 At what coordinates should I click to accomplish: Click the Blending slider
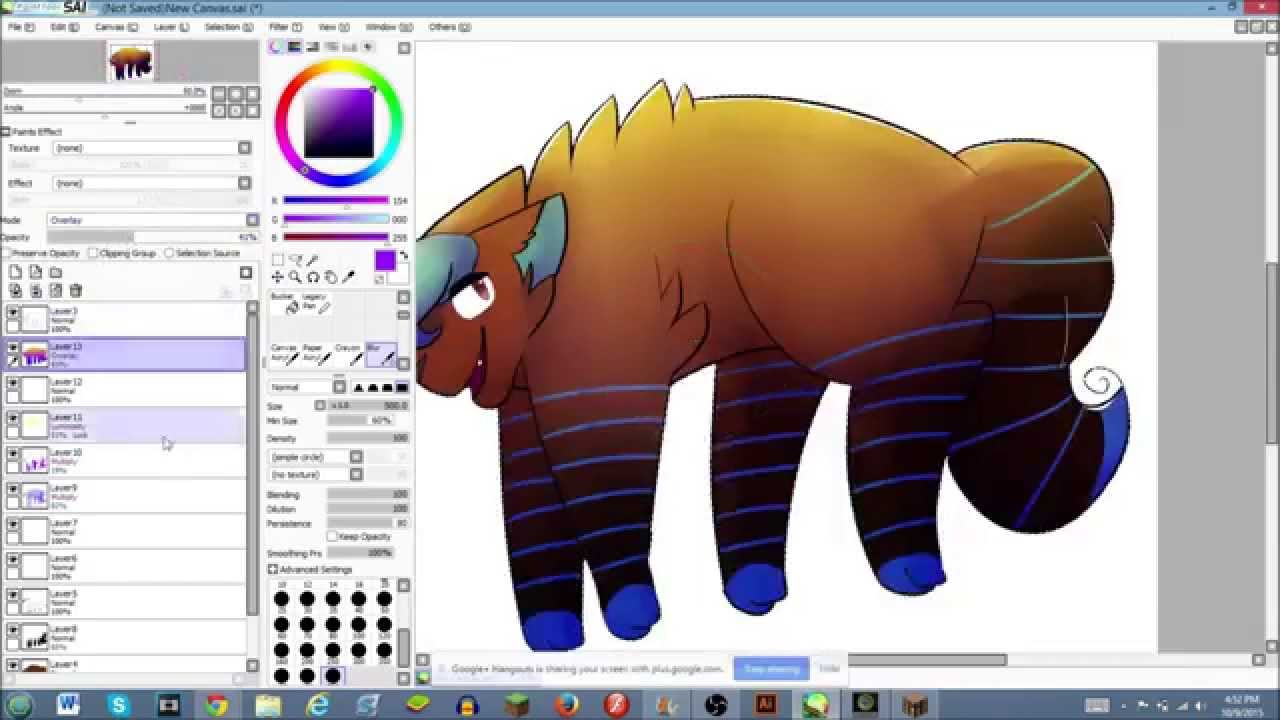pyautogui.click(x=368, y=495)
